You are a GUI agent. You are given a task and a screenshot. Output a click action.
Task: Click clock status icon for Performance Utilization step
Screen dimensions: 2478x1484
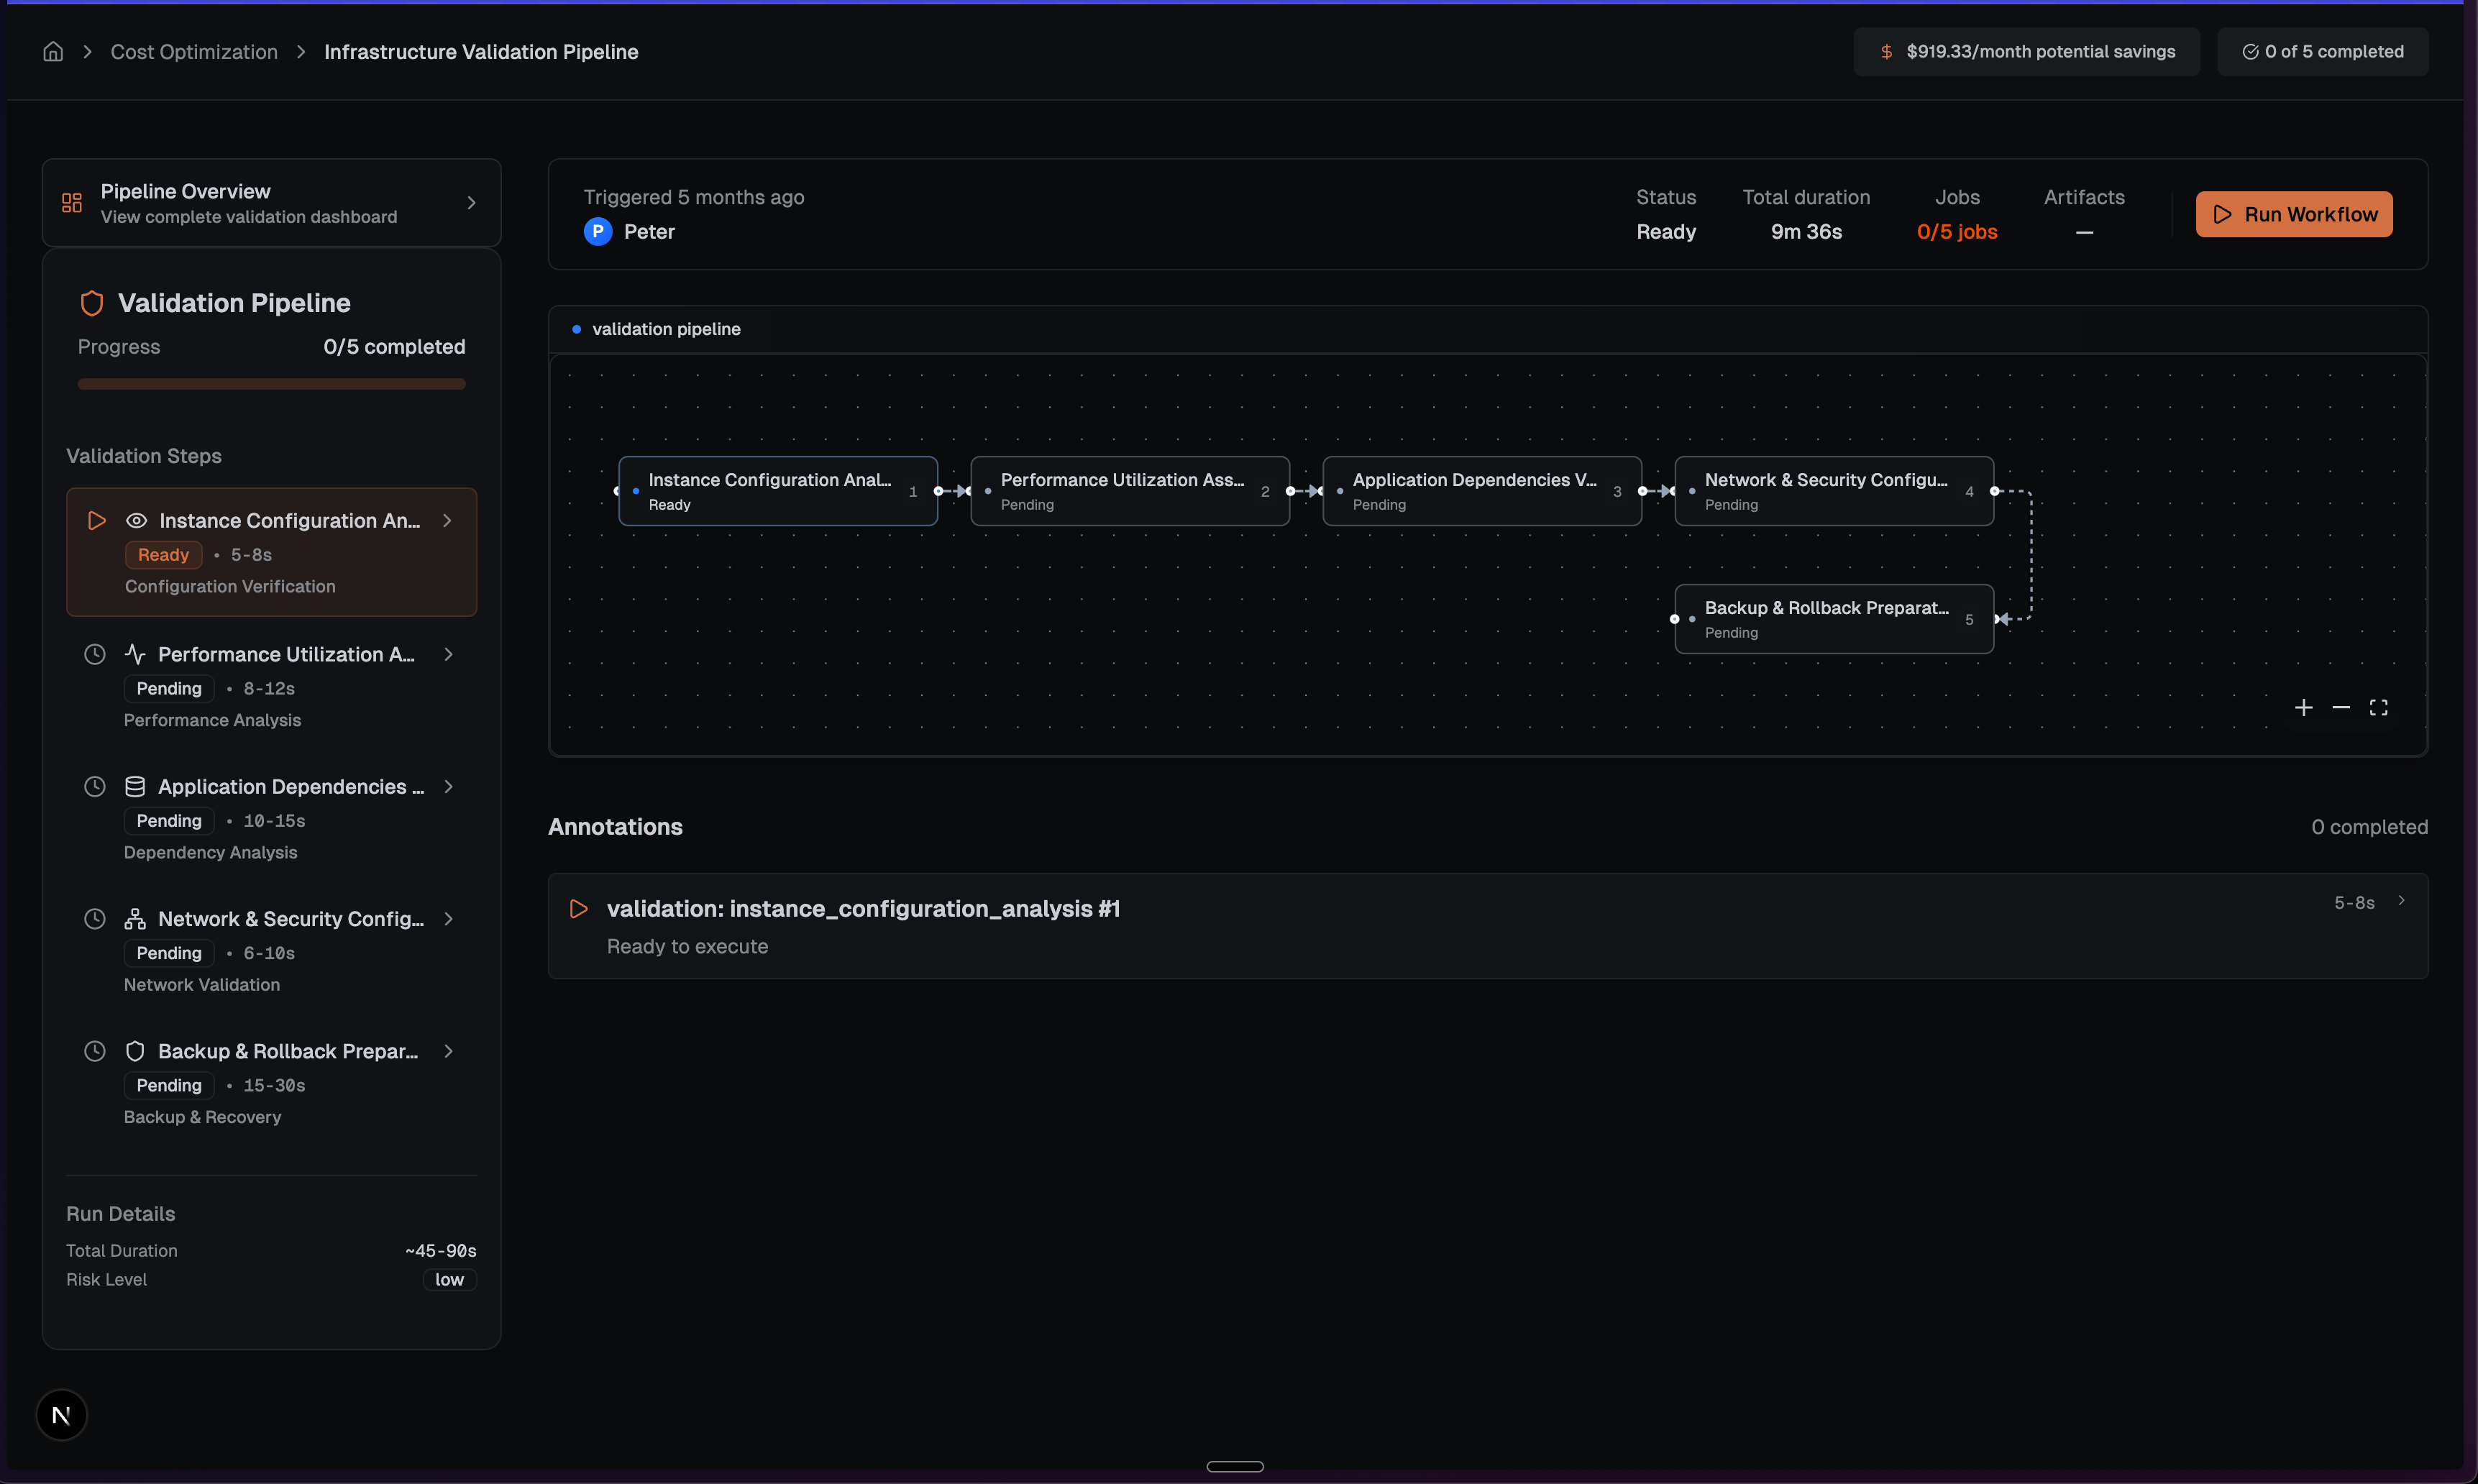[x=95, y=655]
